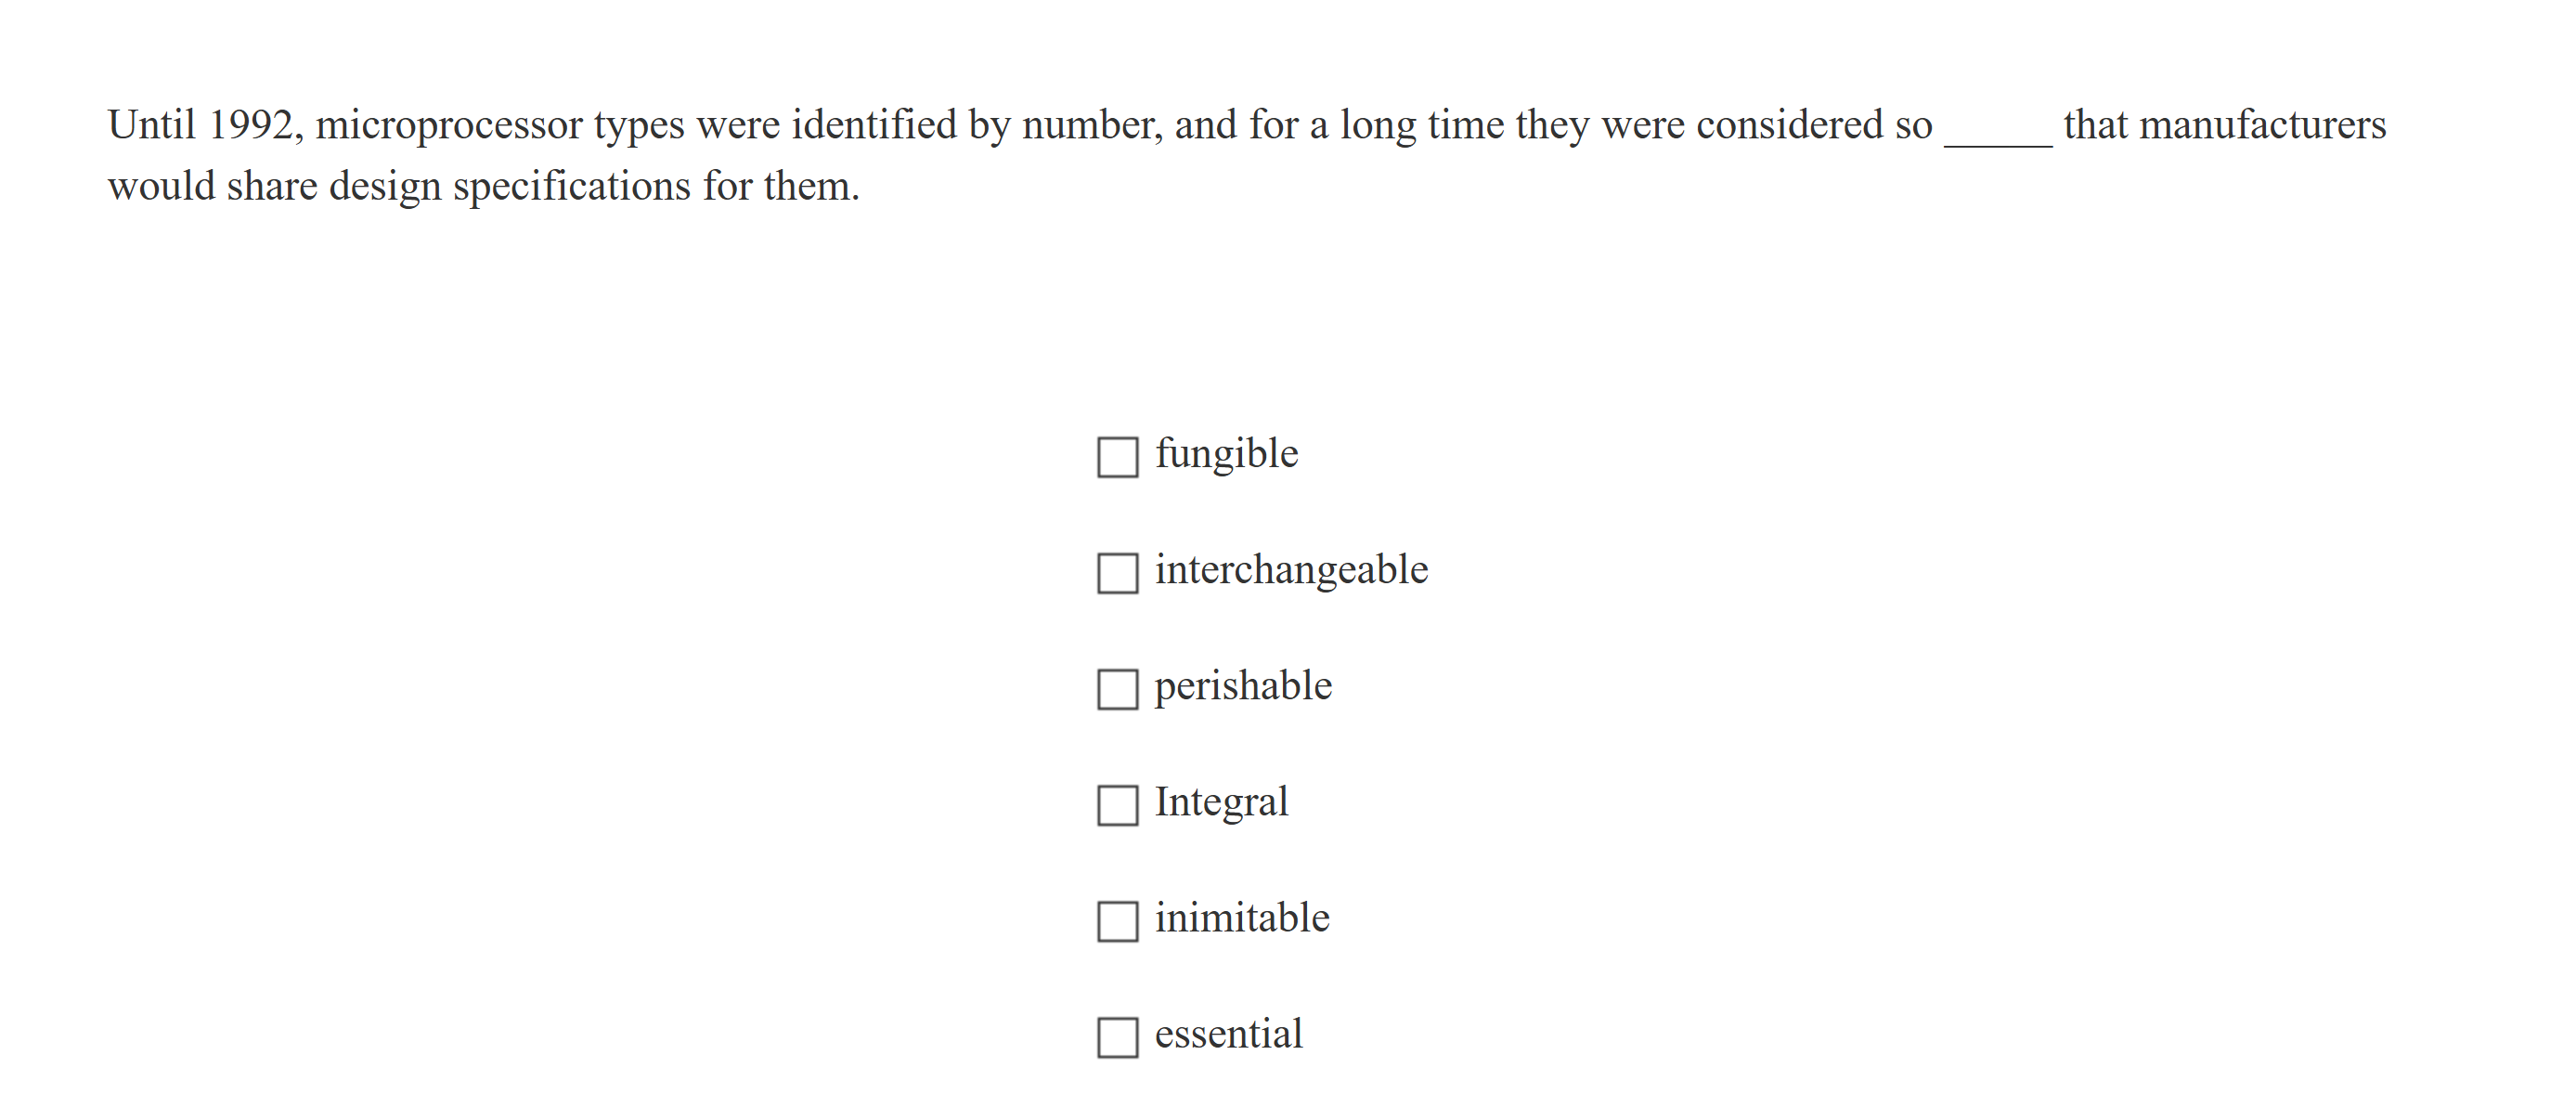
Task: Select the essential option label
Action: (1228, 1033)
